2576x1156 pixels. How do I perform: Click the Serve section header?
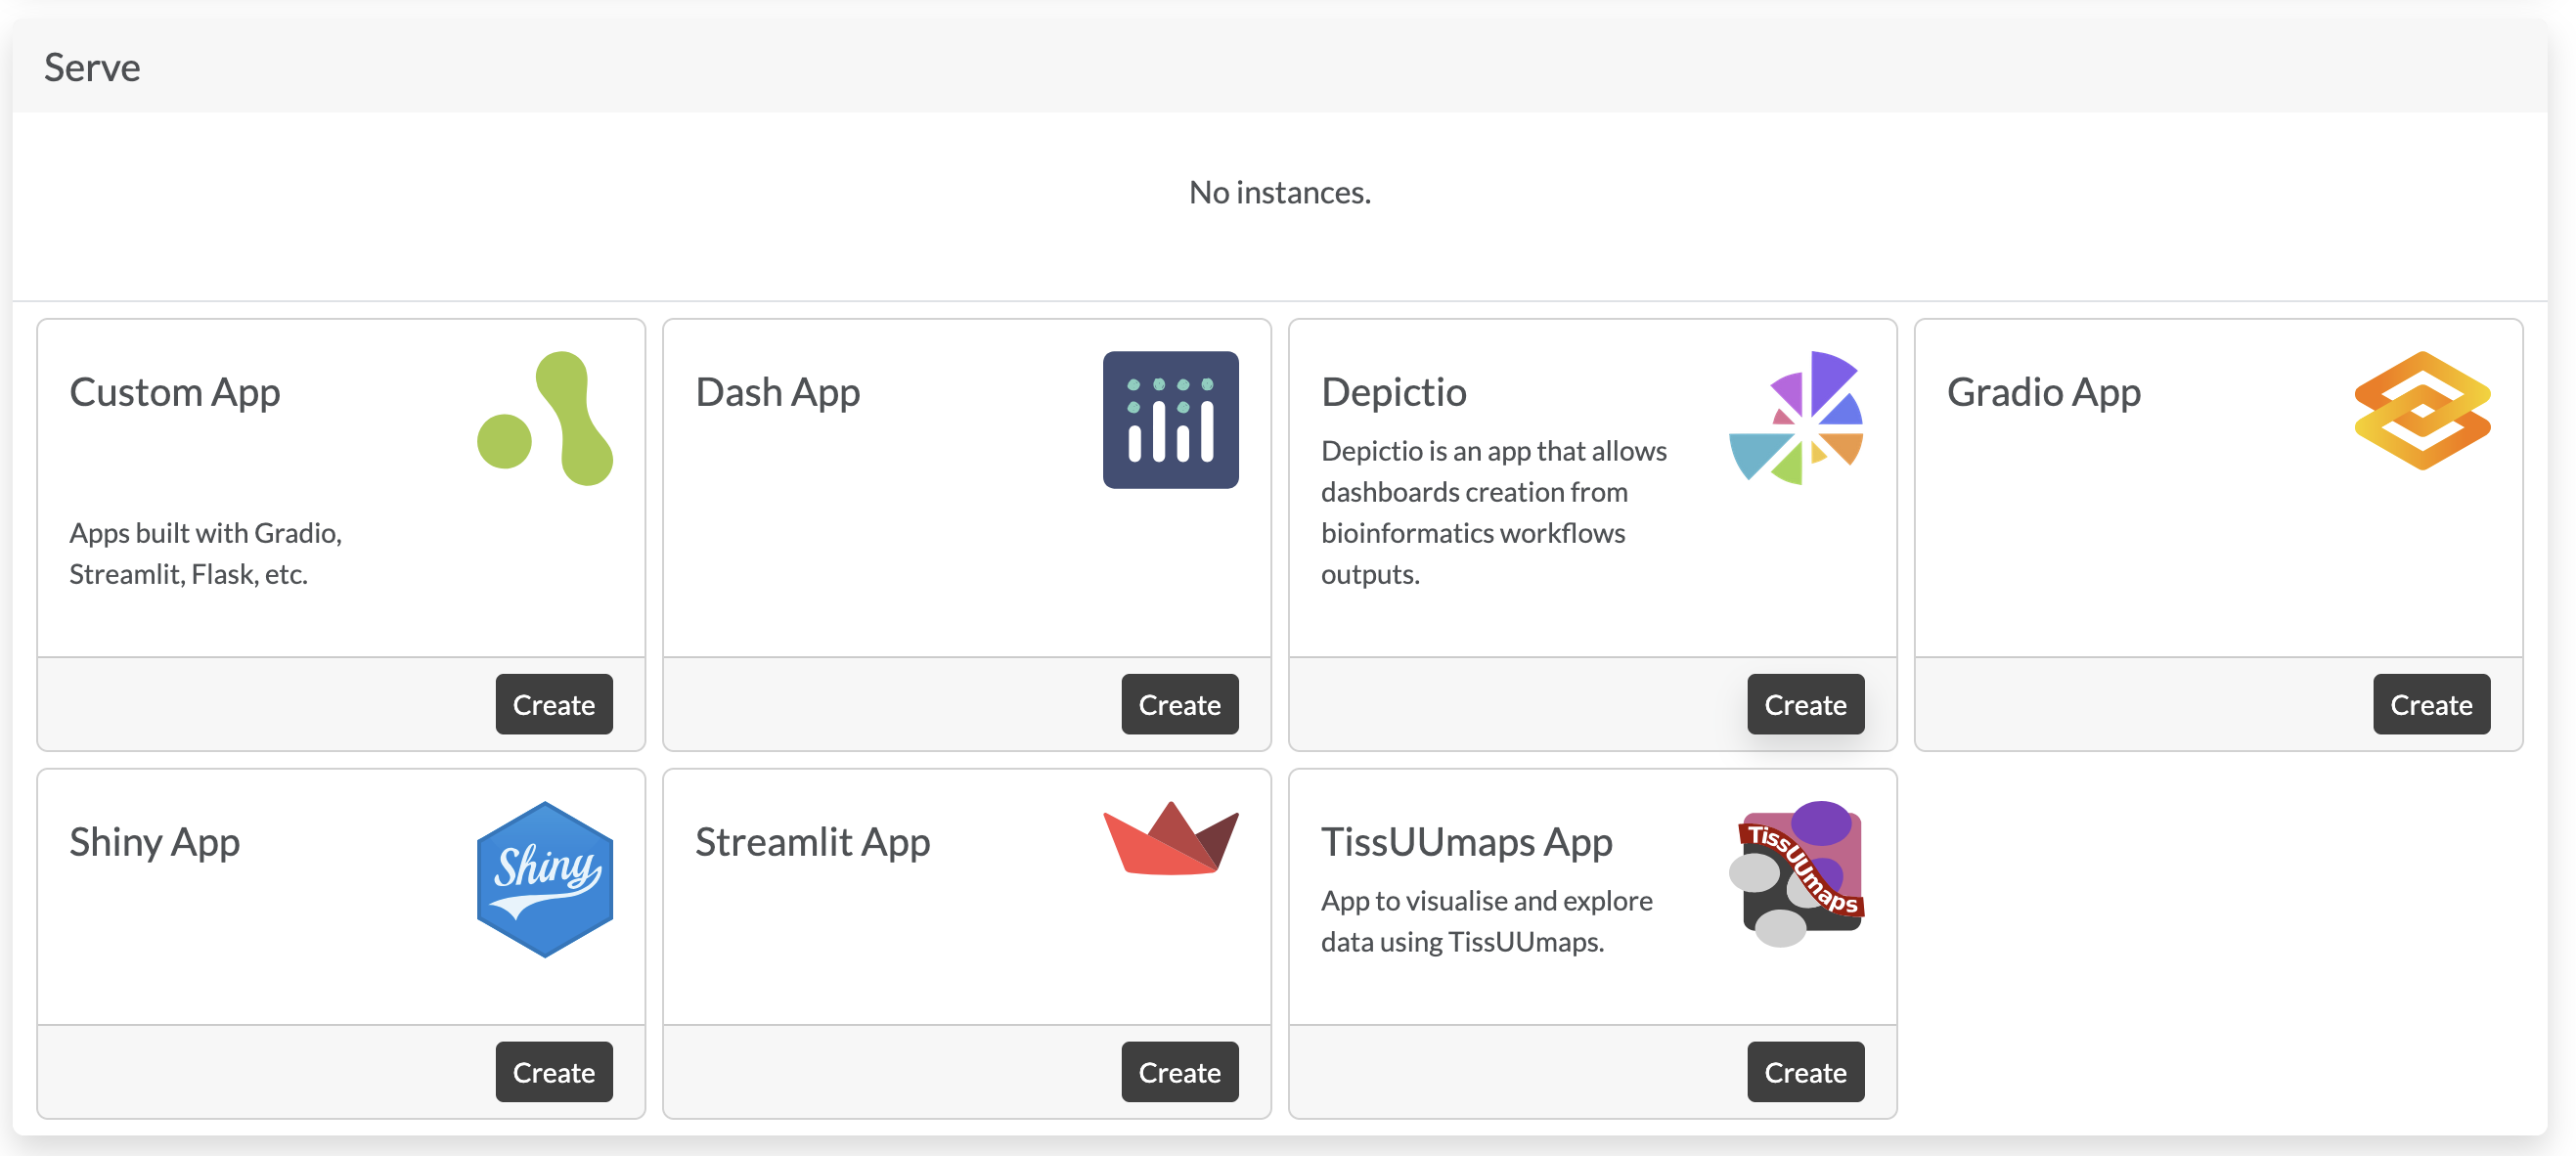(92, 68)
